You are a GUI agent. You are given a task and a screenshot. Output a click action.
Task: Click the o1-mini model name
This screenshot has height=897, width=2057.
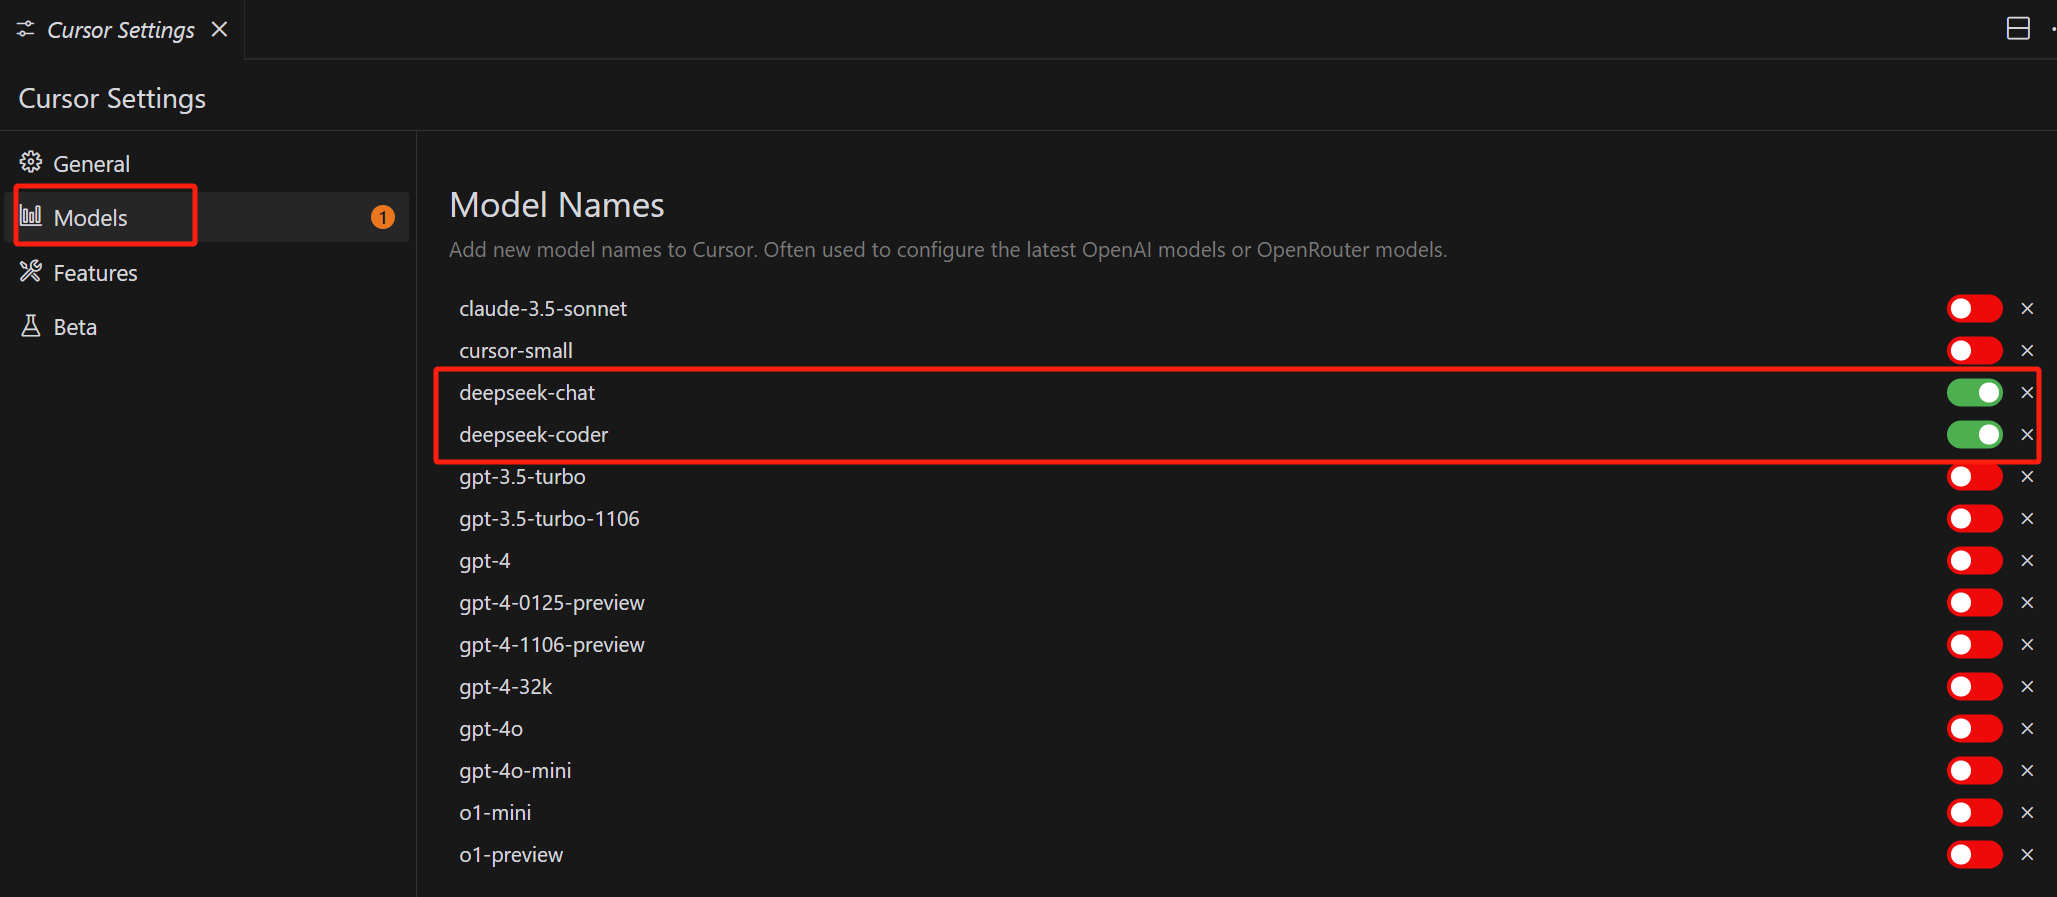[495, 813]
